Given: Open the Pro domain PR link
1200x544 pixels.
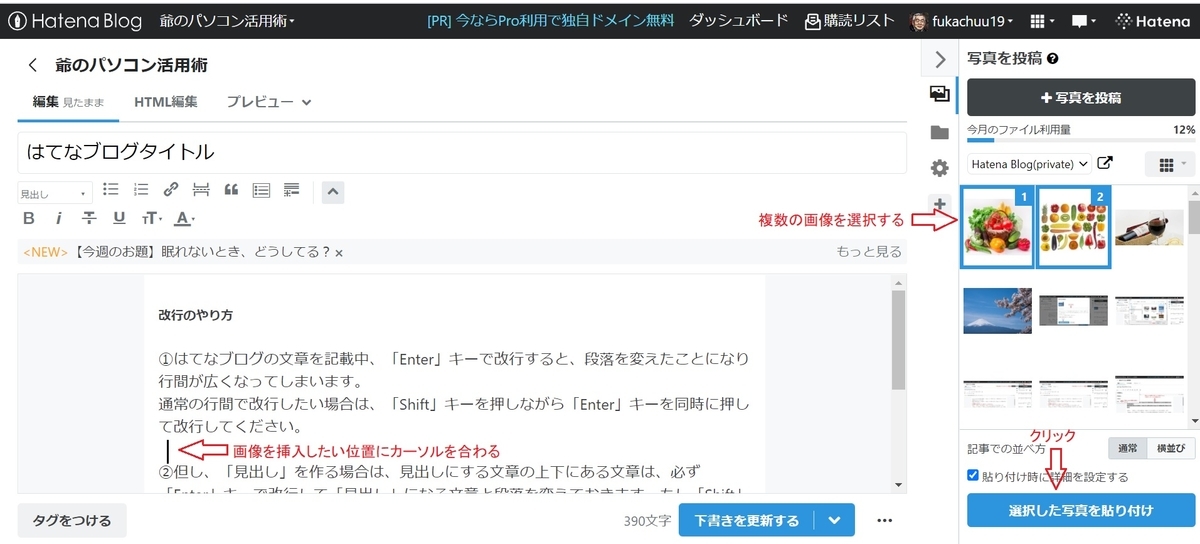Looking at the screenshot, I should coord(550,20).
